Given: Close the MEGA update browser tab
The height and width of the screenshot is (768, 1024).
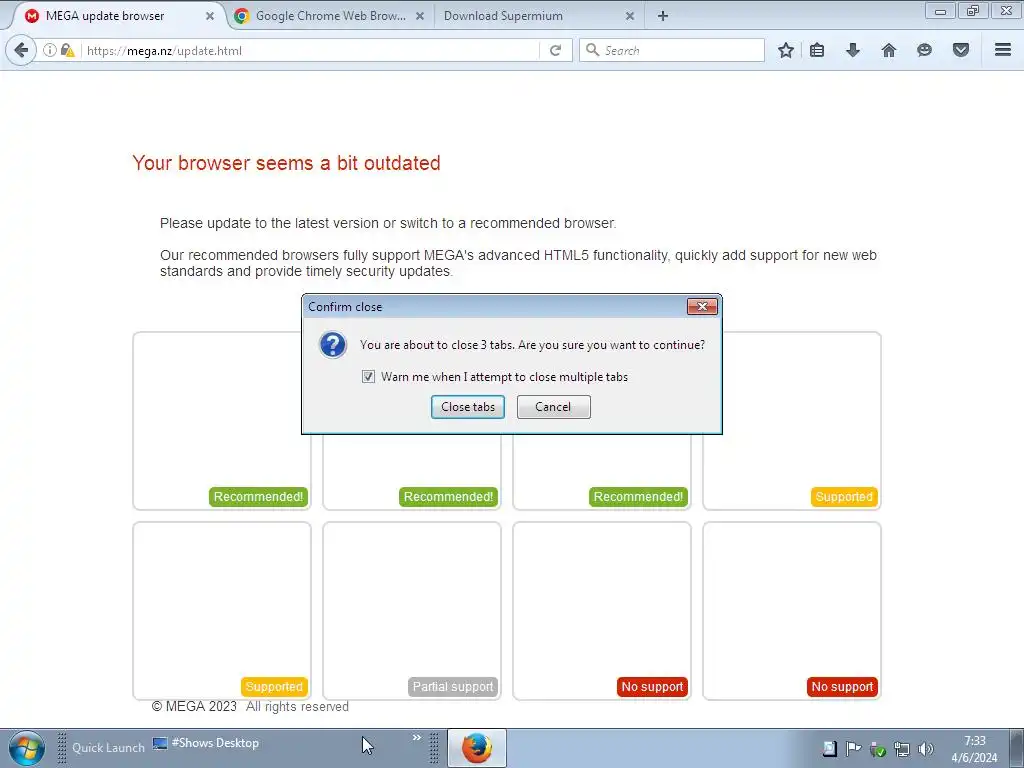Looking at the screenshot, I should (210, 16).
